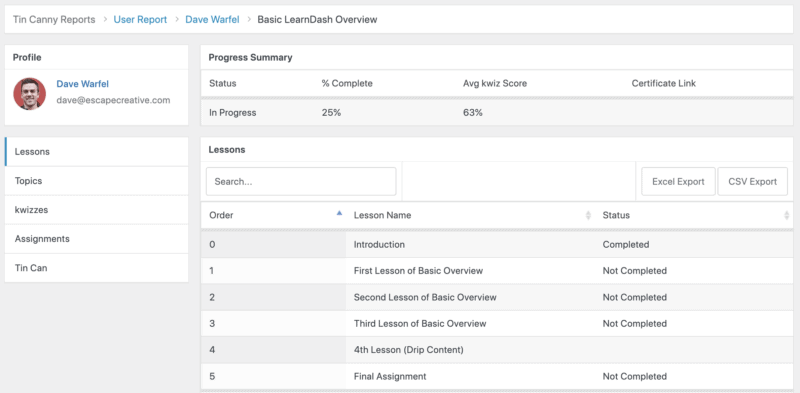Click the Dave Warfel profile name link
The width and height of the screenshot is (800, 393).
click(82, 84)
